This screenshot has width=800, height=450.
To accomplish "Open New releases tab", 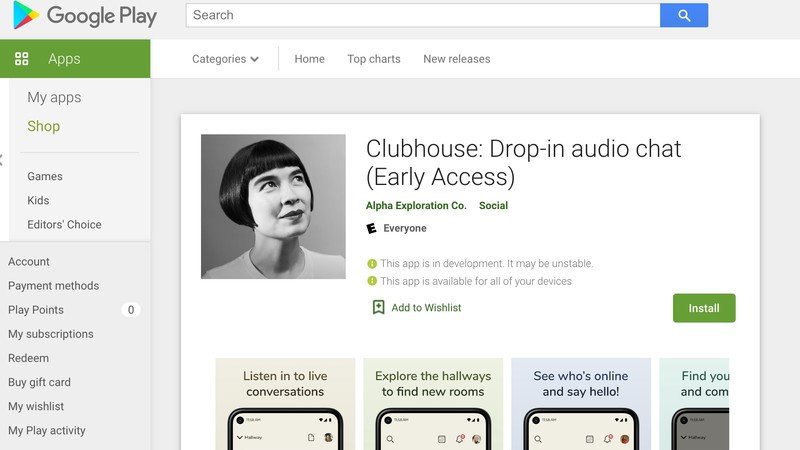I will point(456,59).
